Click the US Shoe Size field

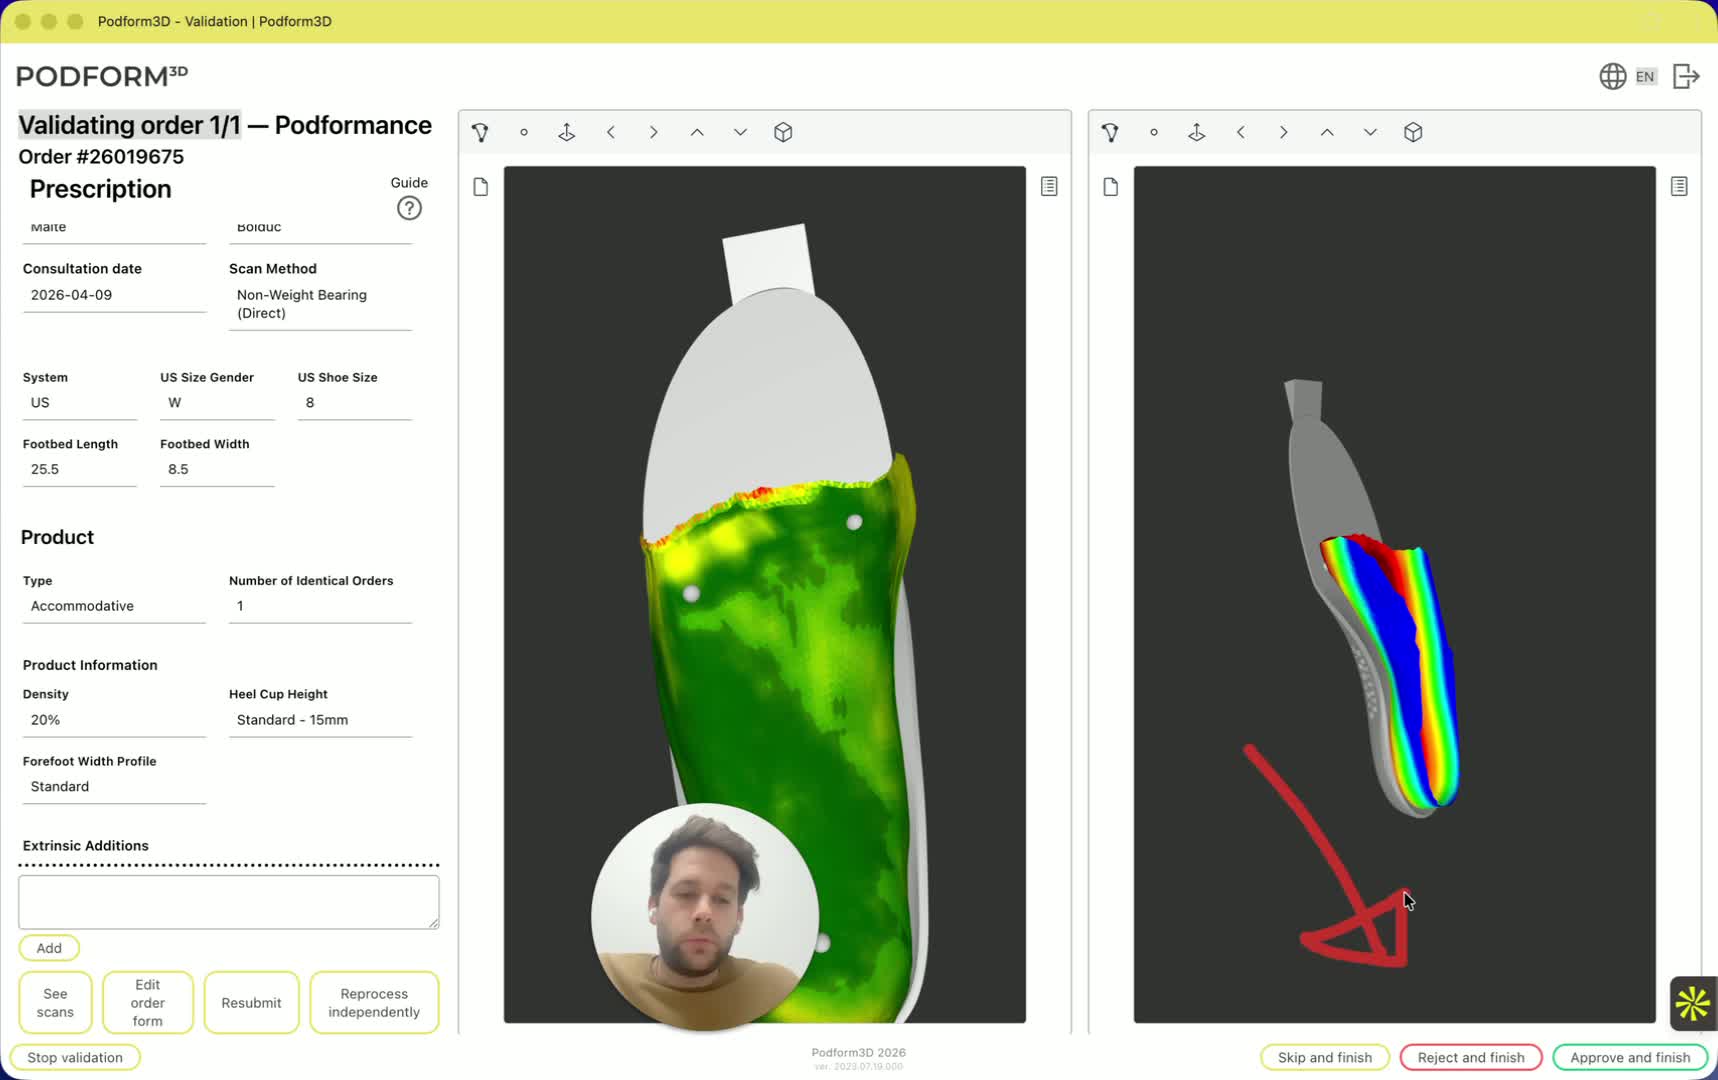[x=355, y=403]
